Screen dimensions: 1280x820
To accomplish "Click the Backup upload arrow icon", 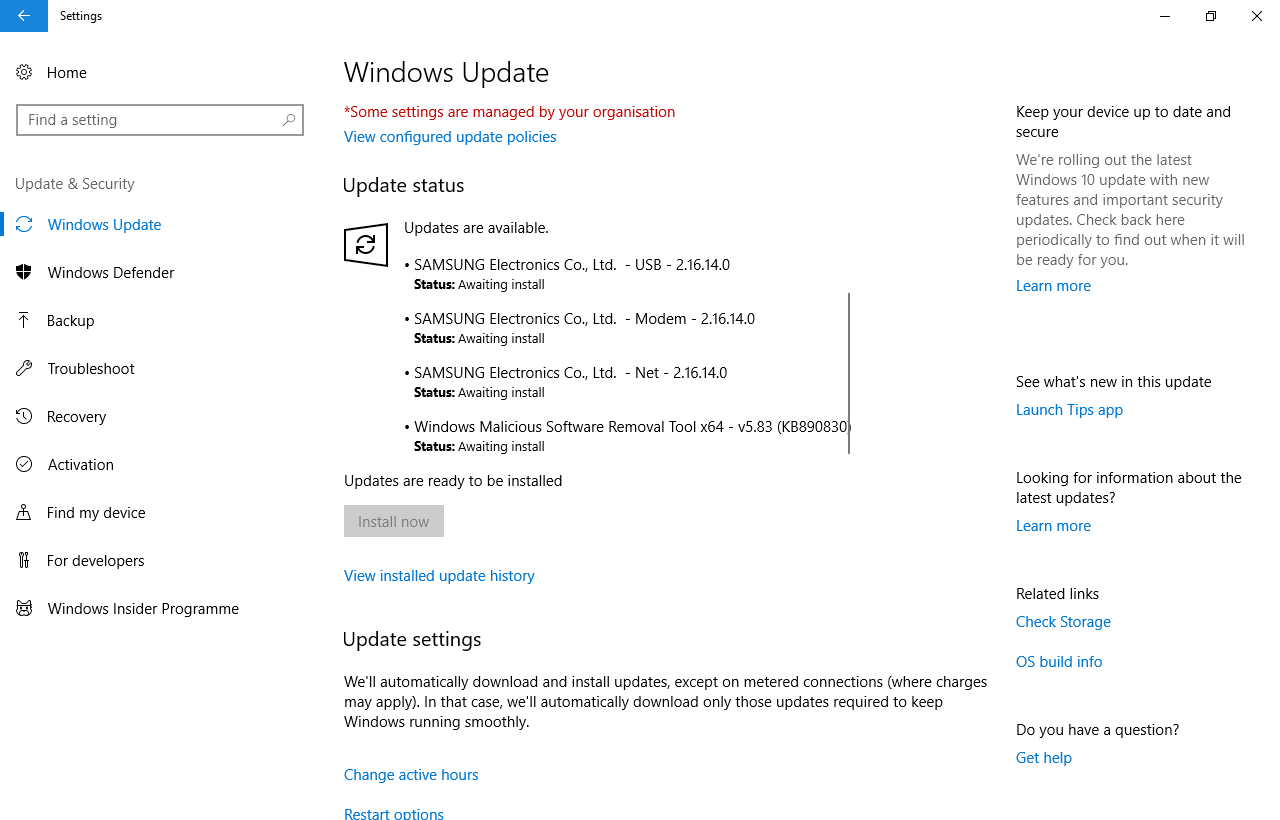I will (24, 321).
